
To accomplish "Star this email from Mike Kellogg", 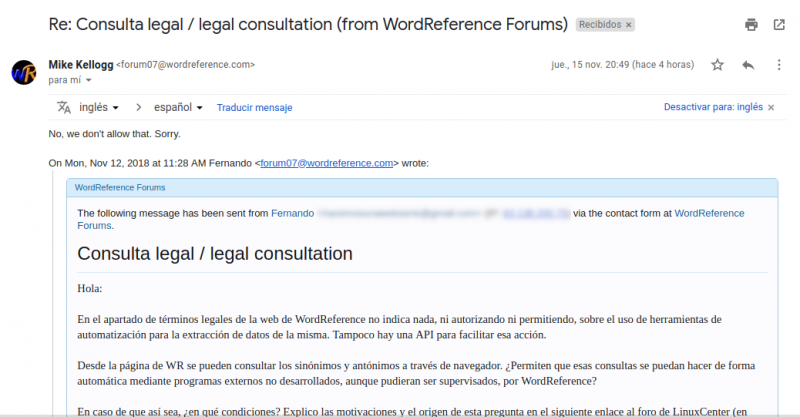I will 717,65.
